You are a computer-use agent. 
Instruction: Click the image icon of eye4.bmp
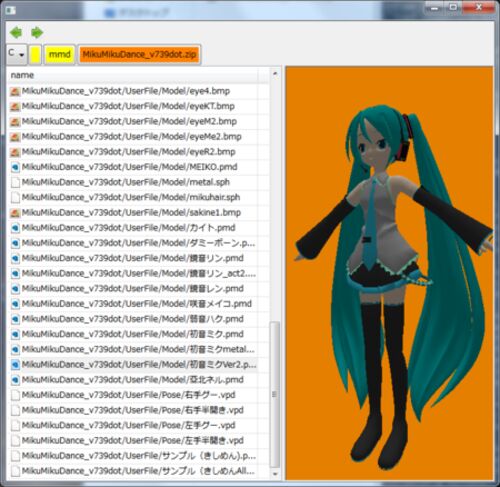click(15, 91)
